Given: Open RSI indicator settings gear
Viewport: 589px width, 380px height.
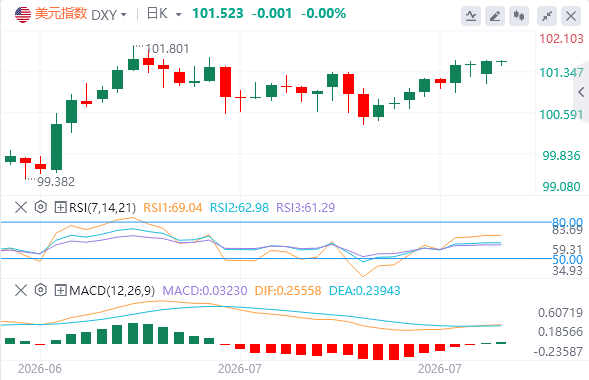Looking at the screenshot, I should 41,207.
